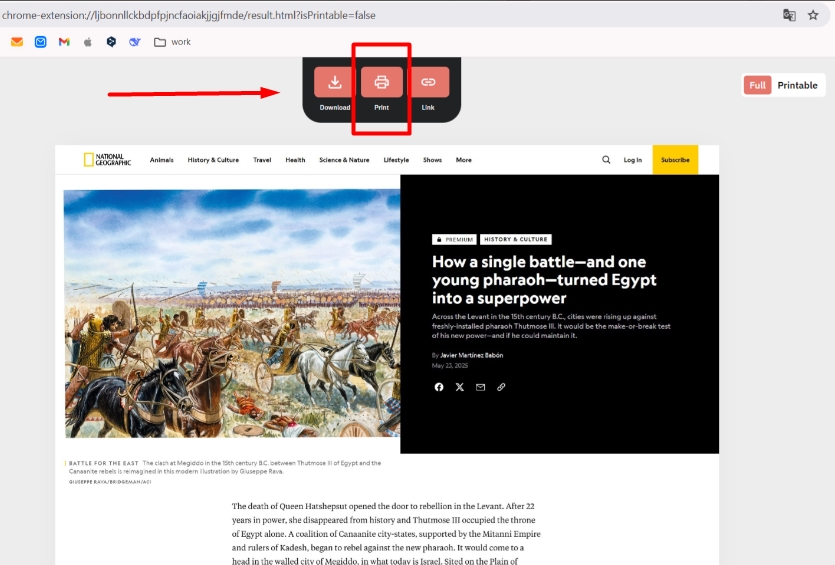
Task: Share the article on X
Action: coord(460,387)
